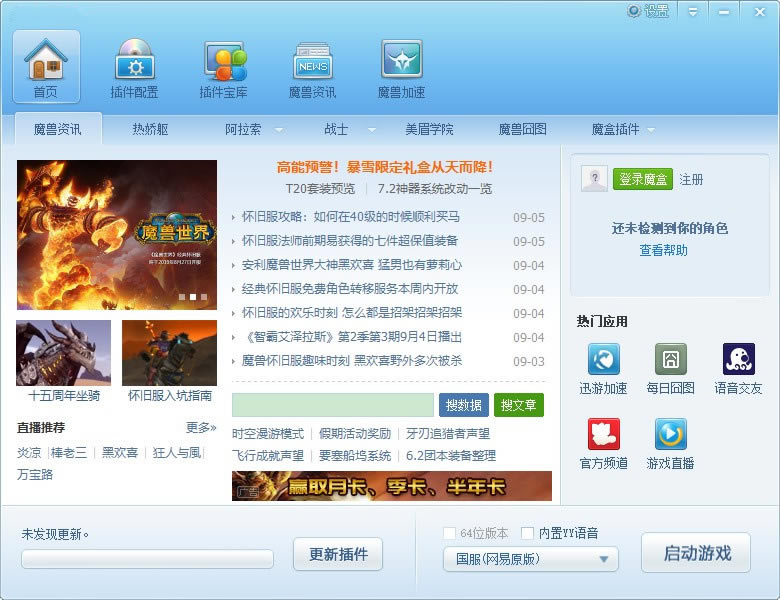The image size is (780, 600).
Task: Open streamer 万宝路 link
Action: tap(35, 475)
